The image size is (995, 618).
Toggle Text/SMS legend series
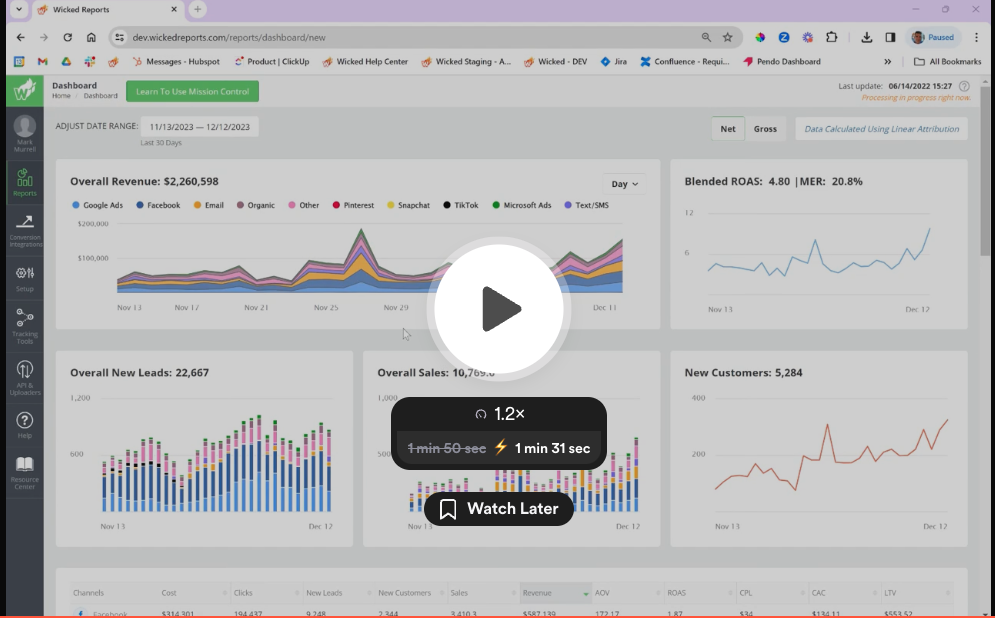pos(586,205)
